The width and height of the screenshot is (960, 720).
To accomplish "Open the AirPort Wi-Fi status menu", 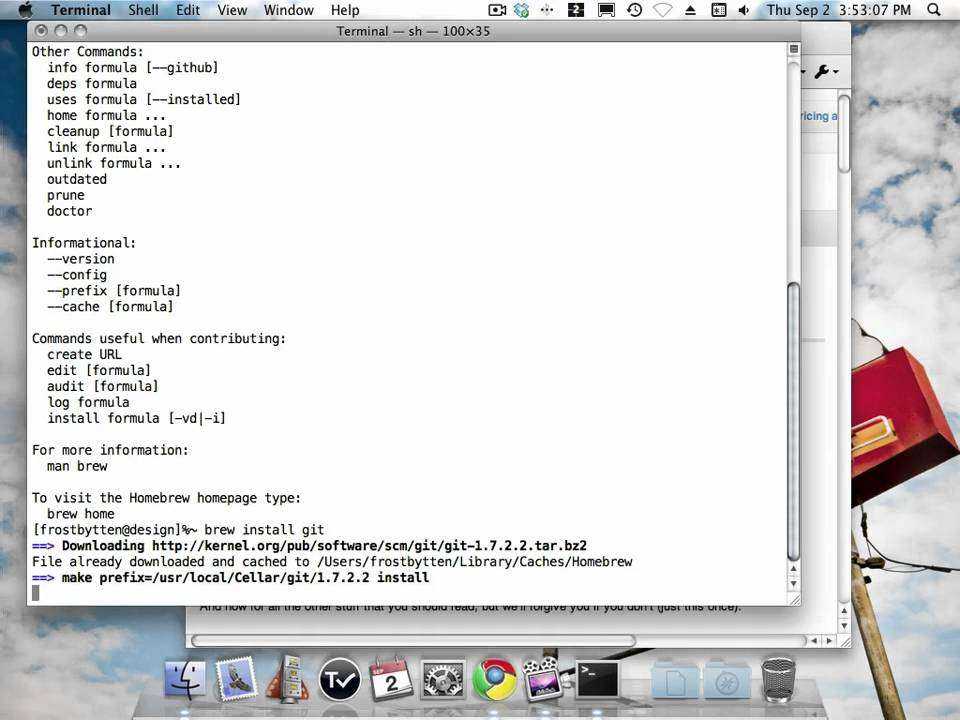I will click(x=662, y=10).
